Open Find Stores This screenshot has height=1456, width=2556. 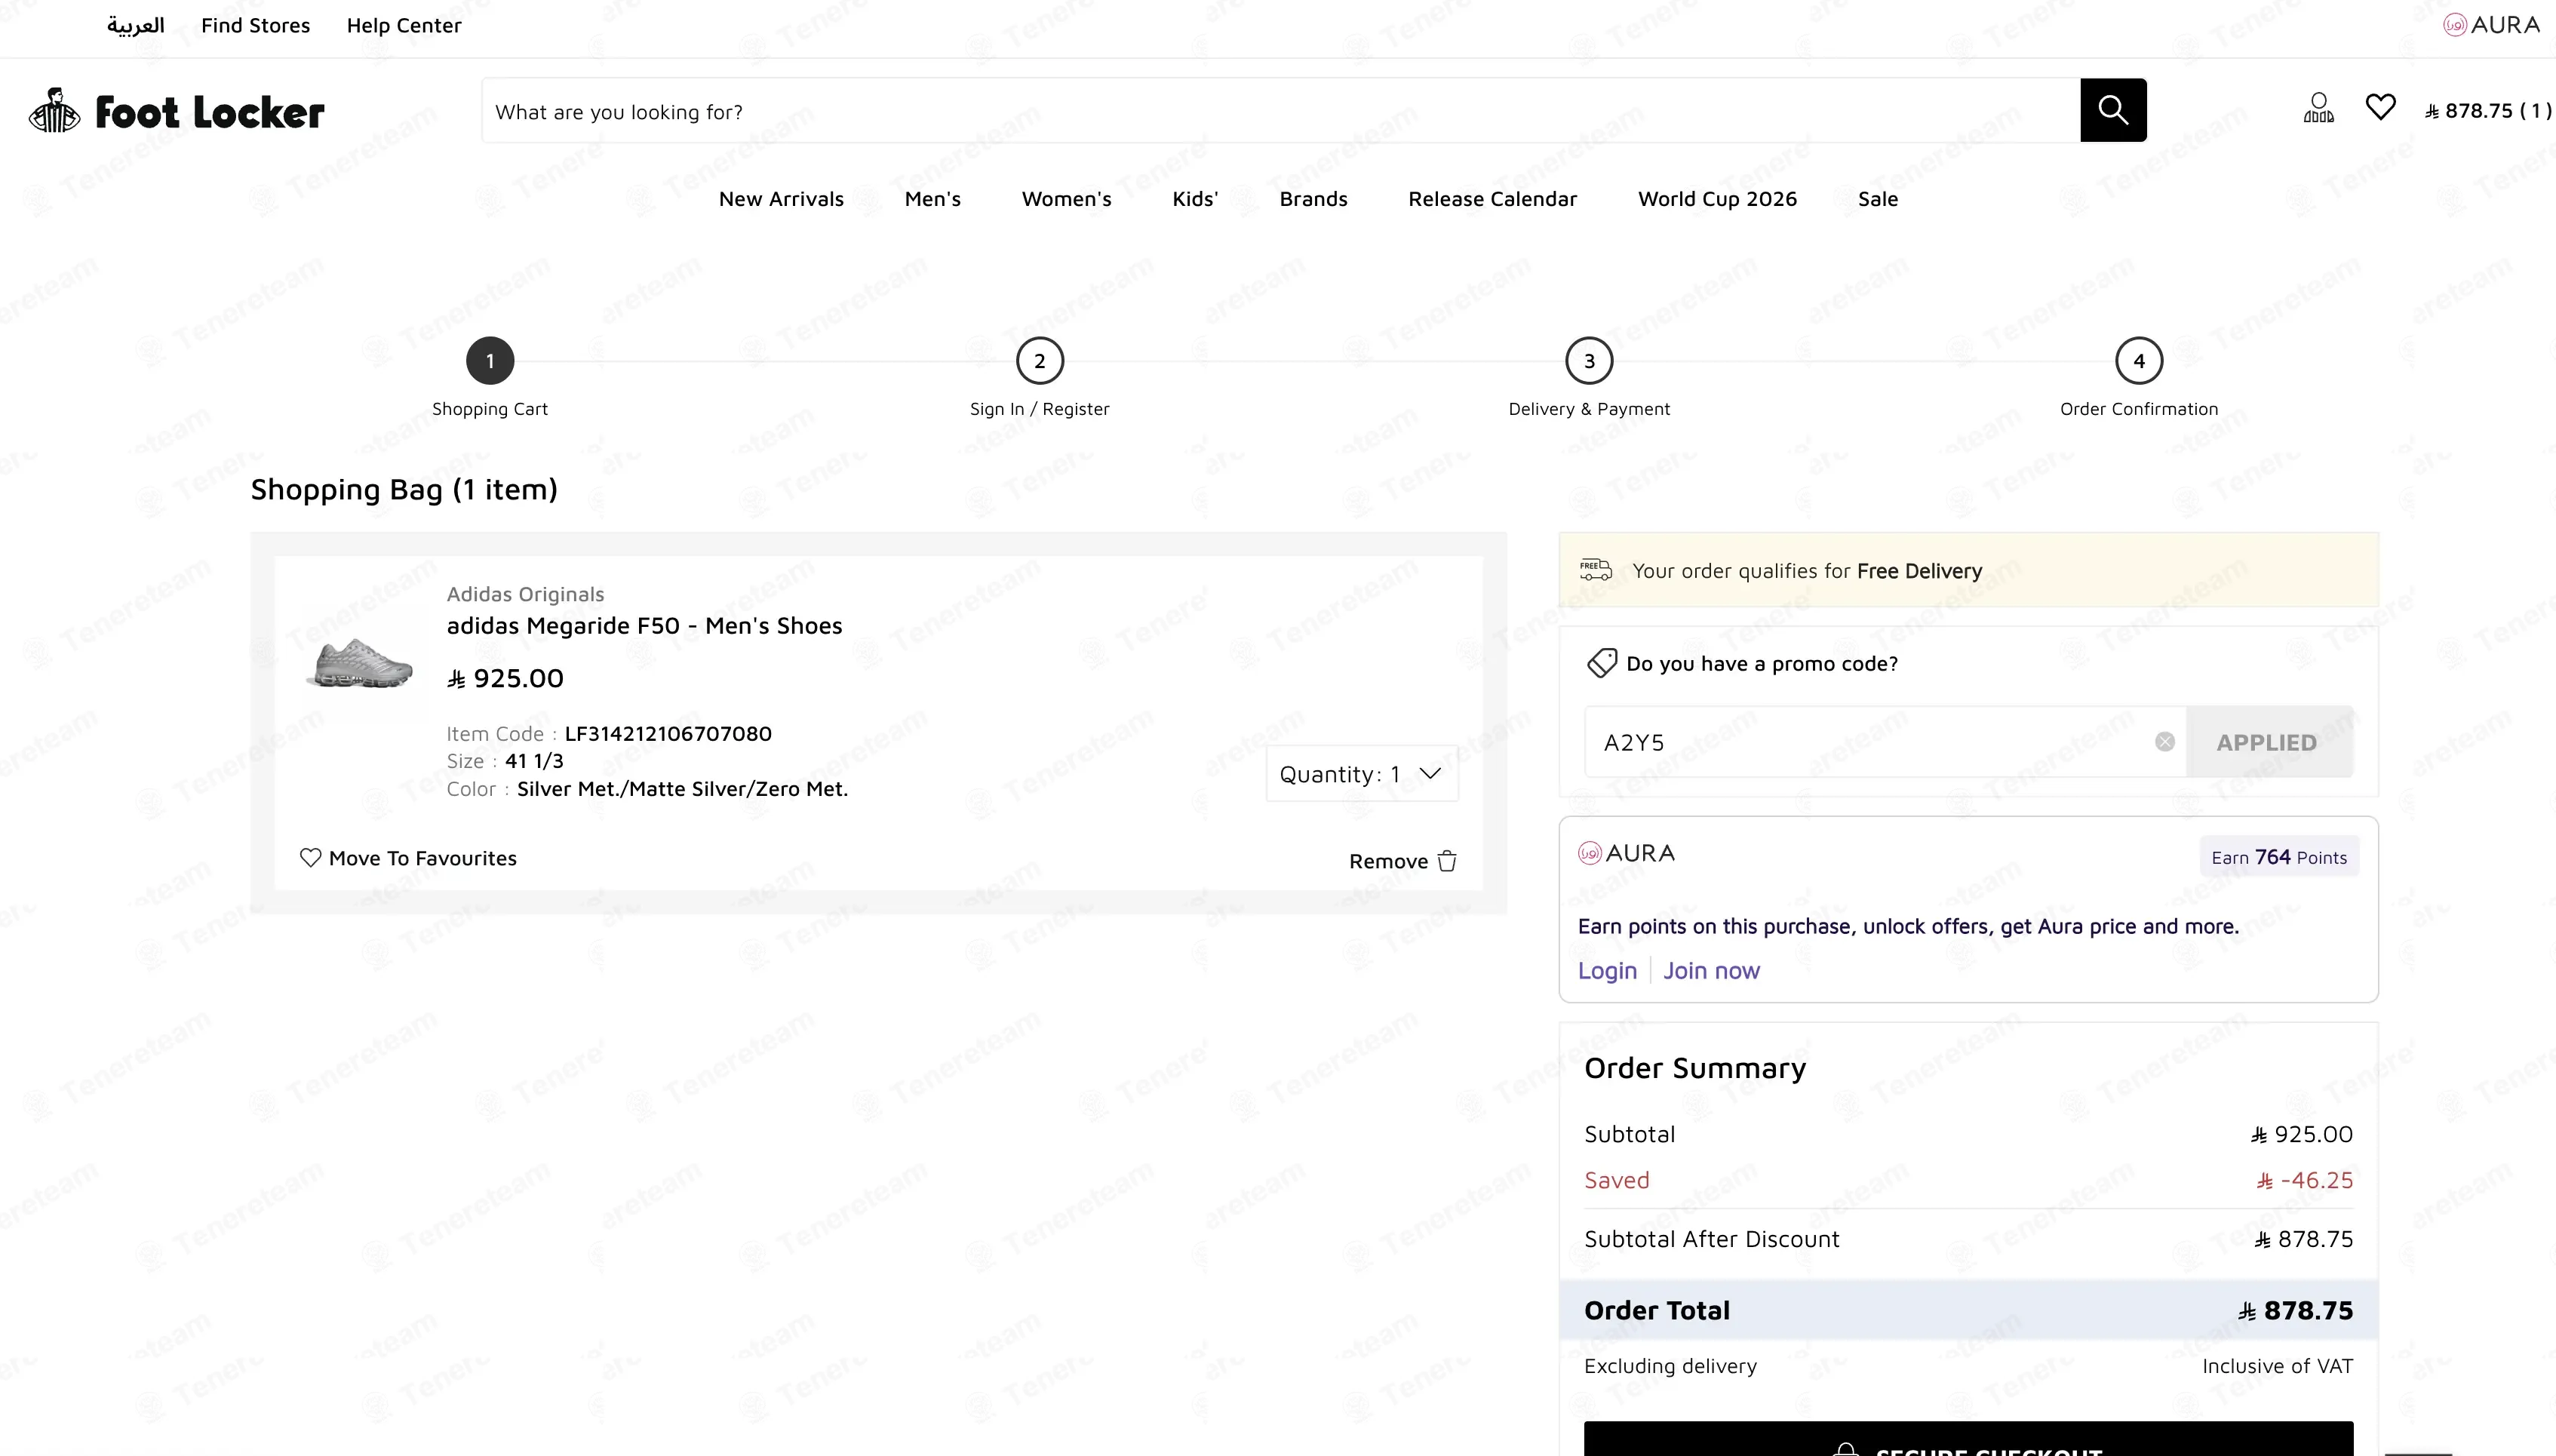(256, 26)
